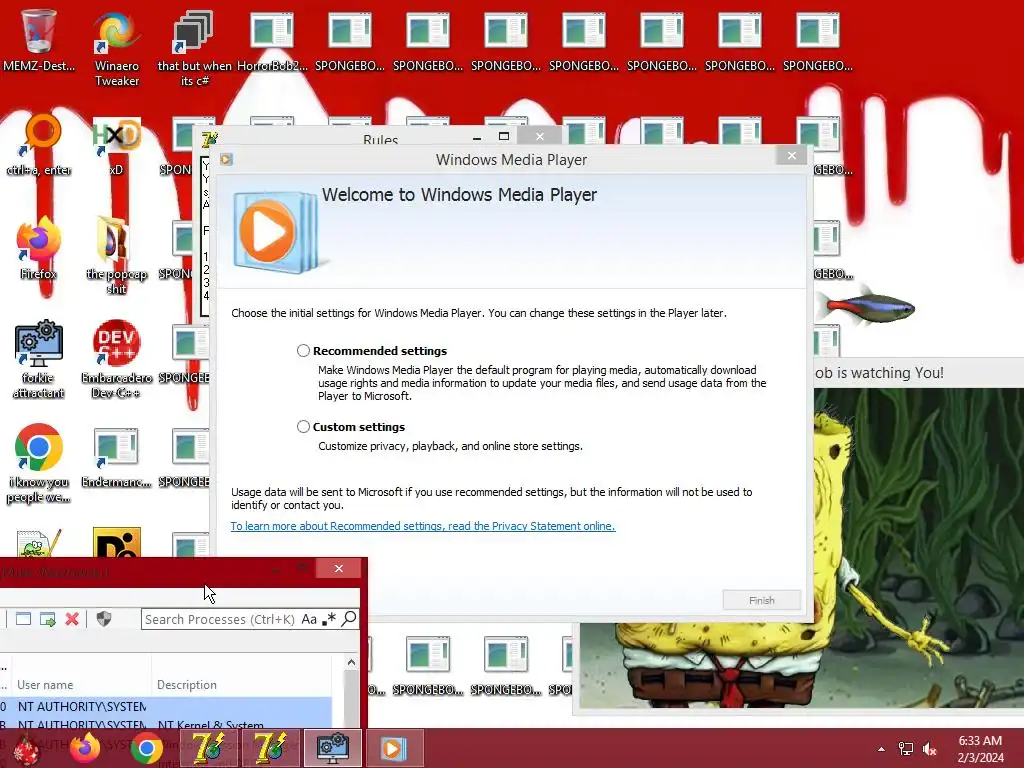Click the large Windows Media Player logo
The height and width of the screenshot is (768, 1024).
click(x=276, y=232)
